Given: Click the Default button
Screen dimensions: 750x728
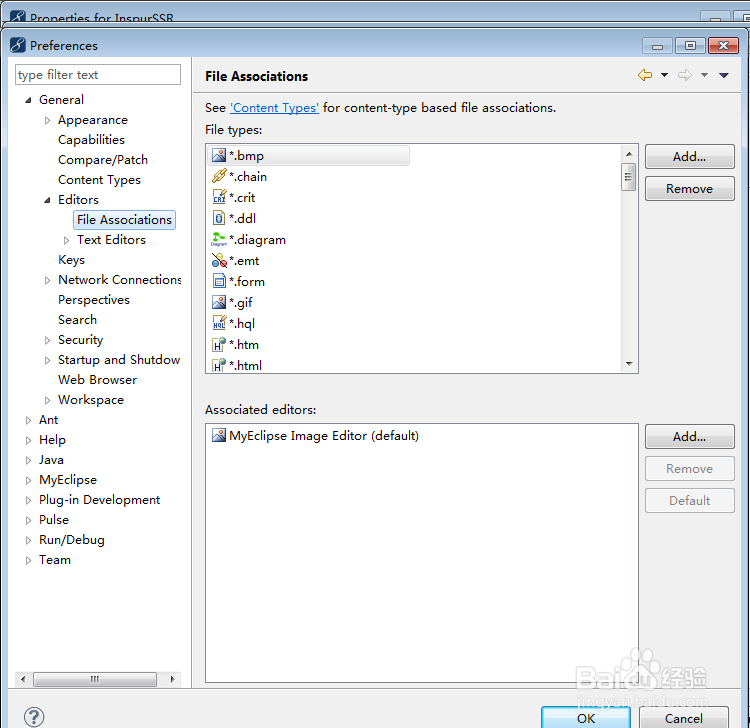Looking at the screenshot, I should coord(689,500).
